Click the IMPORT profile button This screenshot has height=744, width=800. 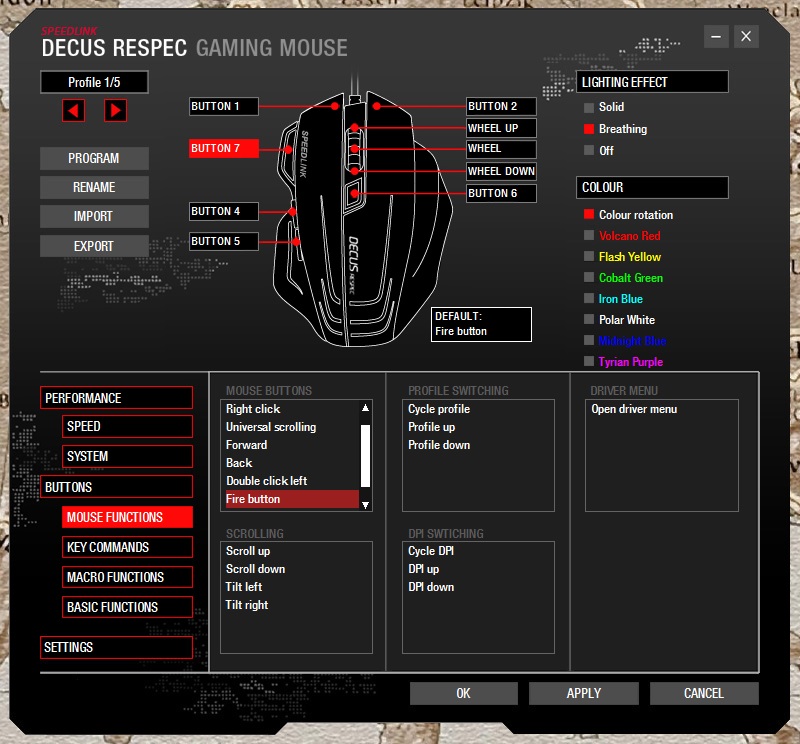tap(94, 216)
